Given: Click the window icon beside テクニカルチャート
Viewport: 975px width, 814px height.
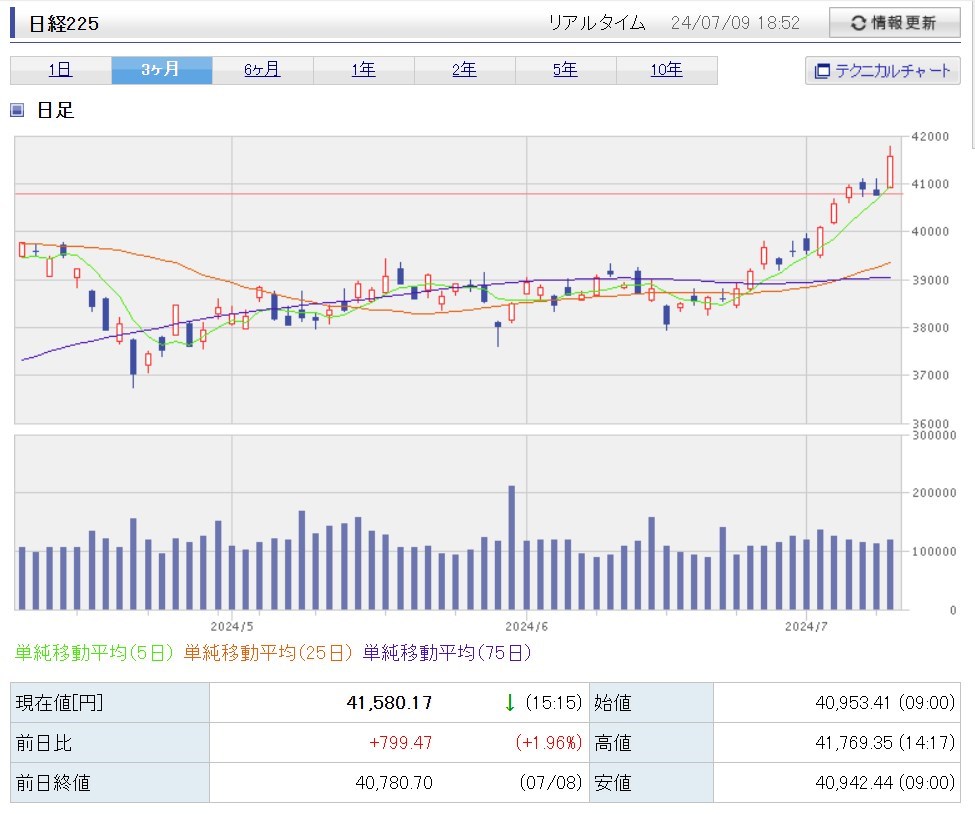Looking at the screenshot, I should 823,71.
